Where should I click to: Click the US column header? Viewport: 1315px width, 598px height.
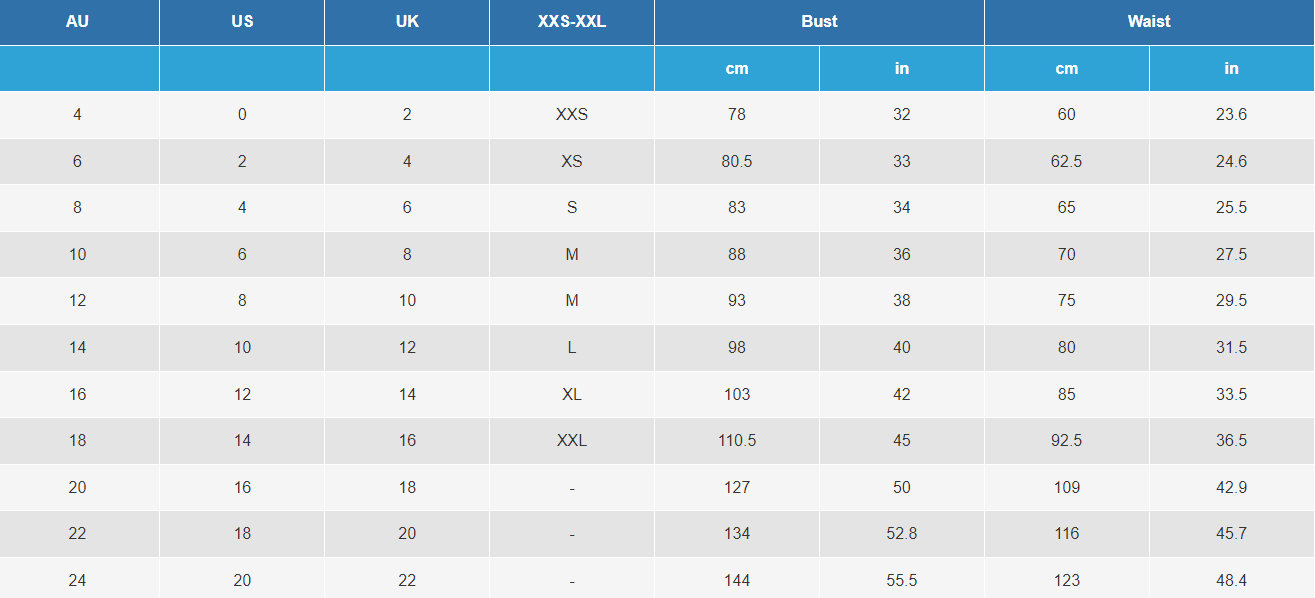point(242,21)
